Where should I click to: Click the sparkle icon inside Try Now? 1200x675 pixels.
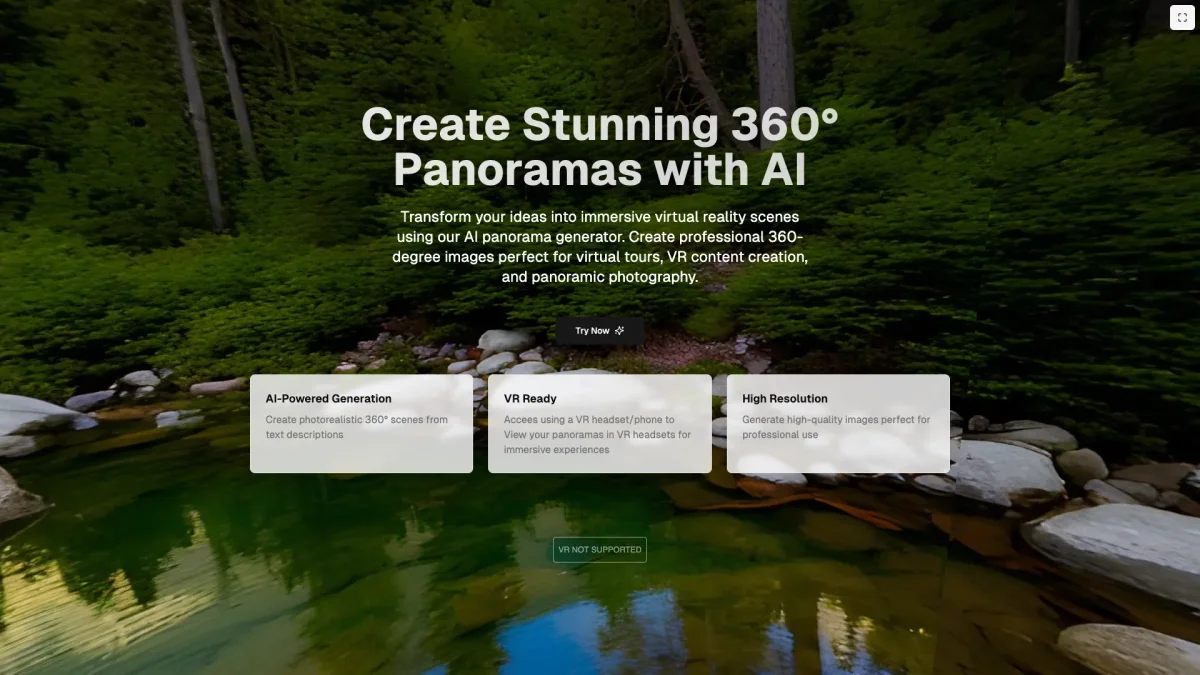click(620, 330)
